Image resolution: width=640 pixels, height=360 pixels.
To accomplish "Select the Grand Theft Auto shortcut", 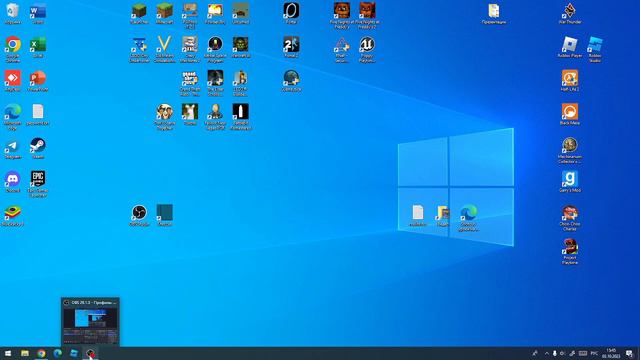I will click(190, 83).
